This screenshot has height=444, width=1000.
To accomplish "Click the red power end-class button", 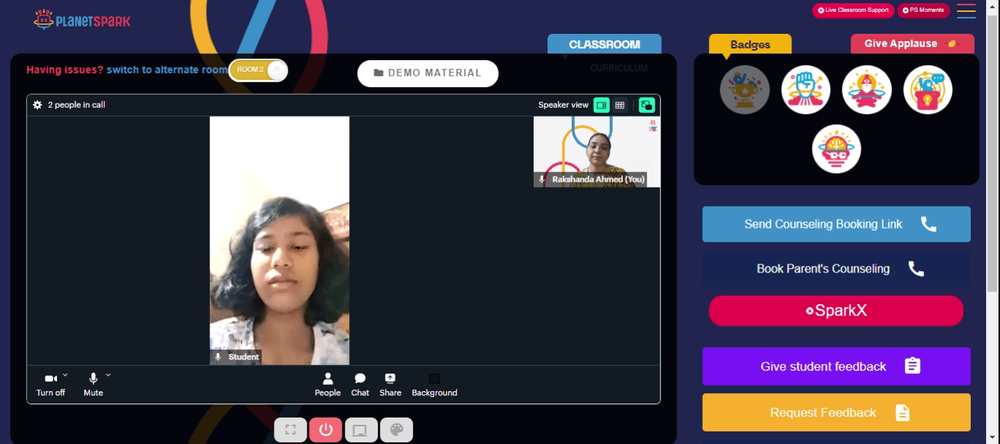I will pyautogui.click(x=326, y=430).
